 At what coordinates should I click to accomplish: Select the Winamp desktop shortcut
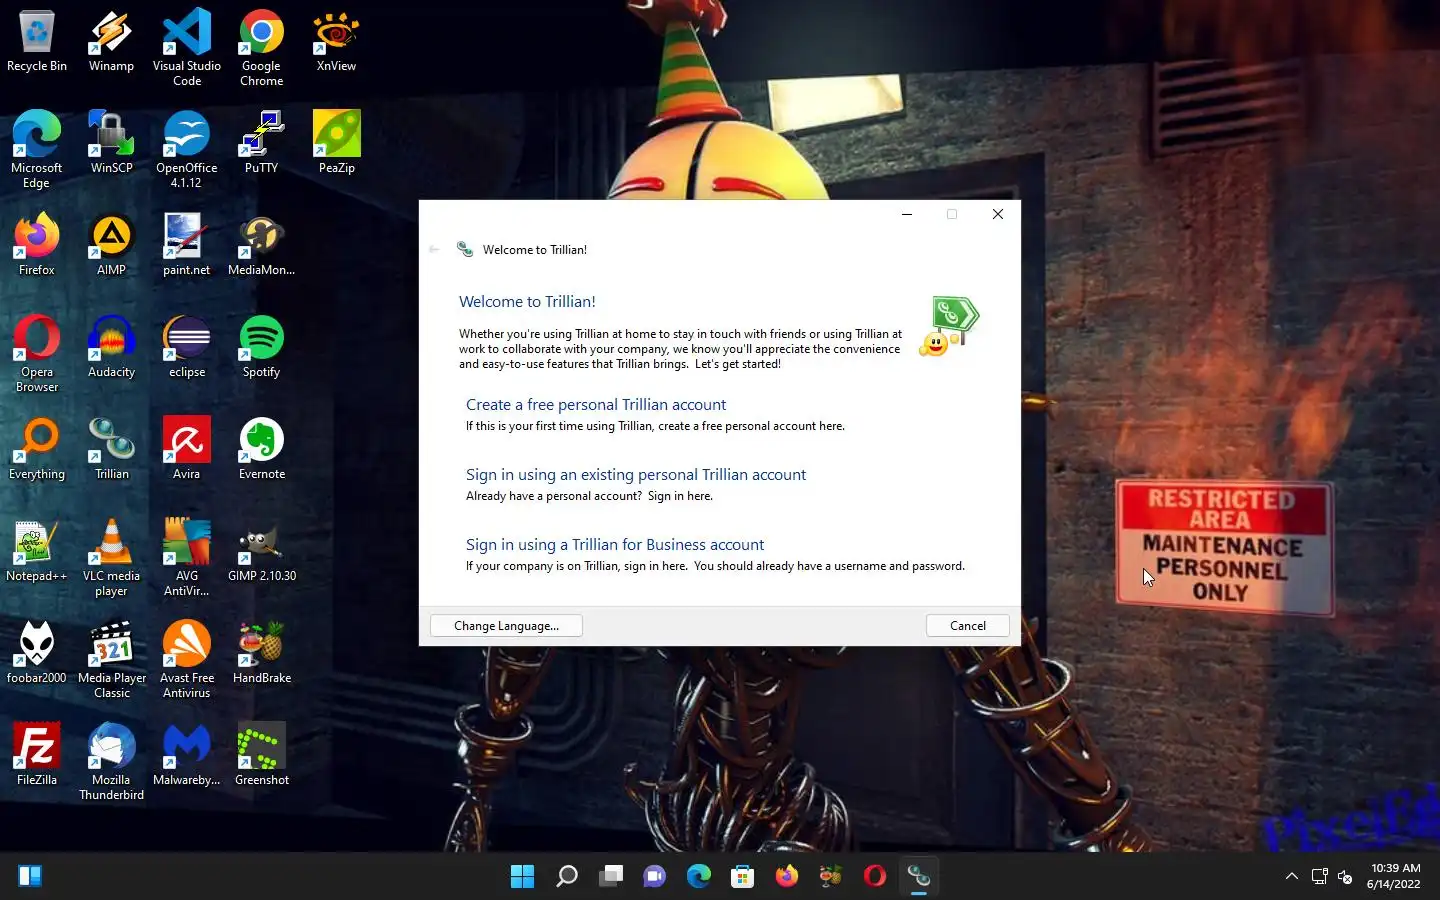[111, 41]
